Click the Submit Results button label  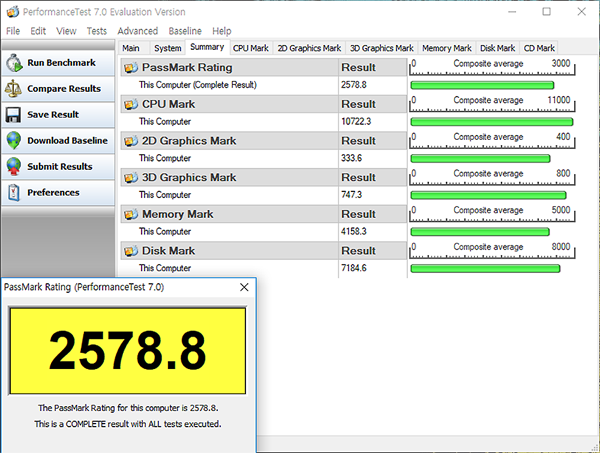point(60,167)
